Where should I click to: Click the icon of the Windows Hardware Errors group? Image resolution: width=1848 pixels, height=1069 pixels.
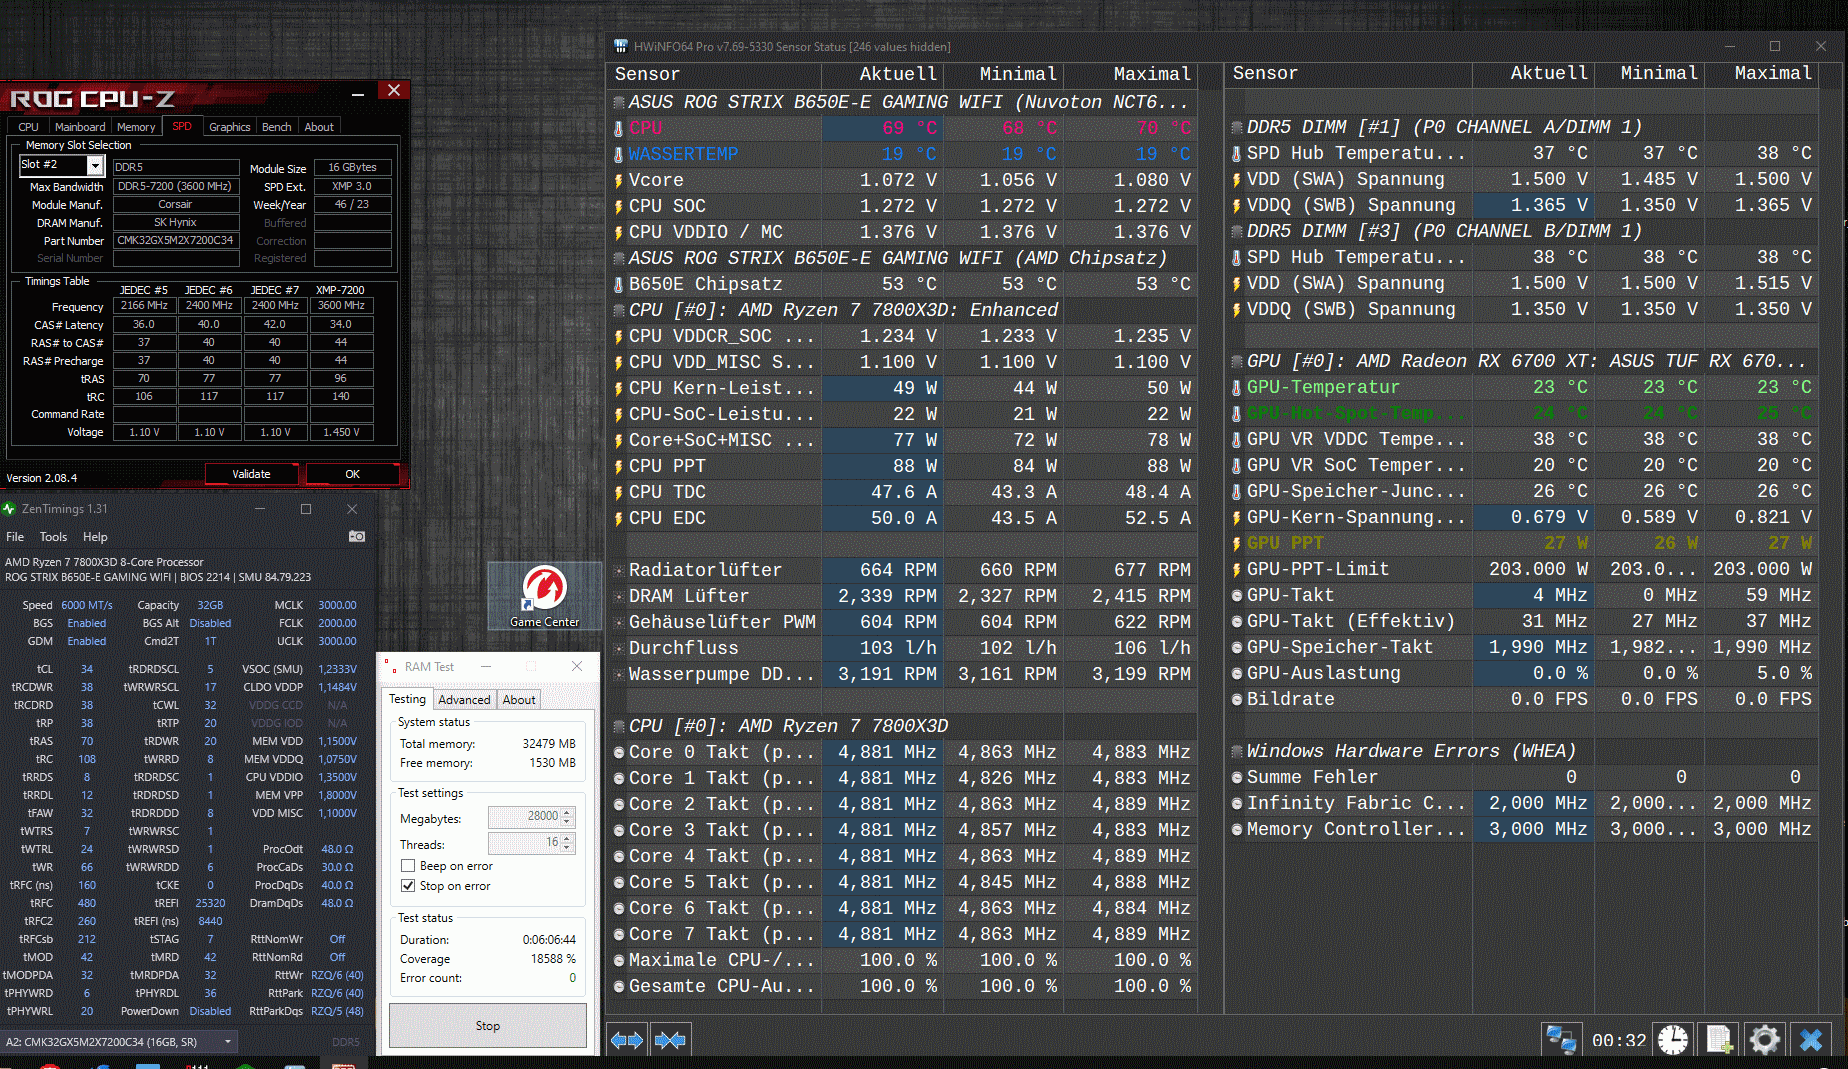pyautogui.click(x=1237, y=751)
